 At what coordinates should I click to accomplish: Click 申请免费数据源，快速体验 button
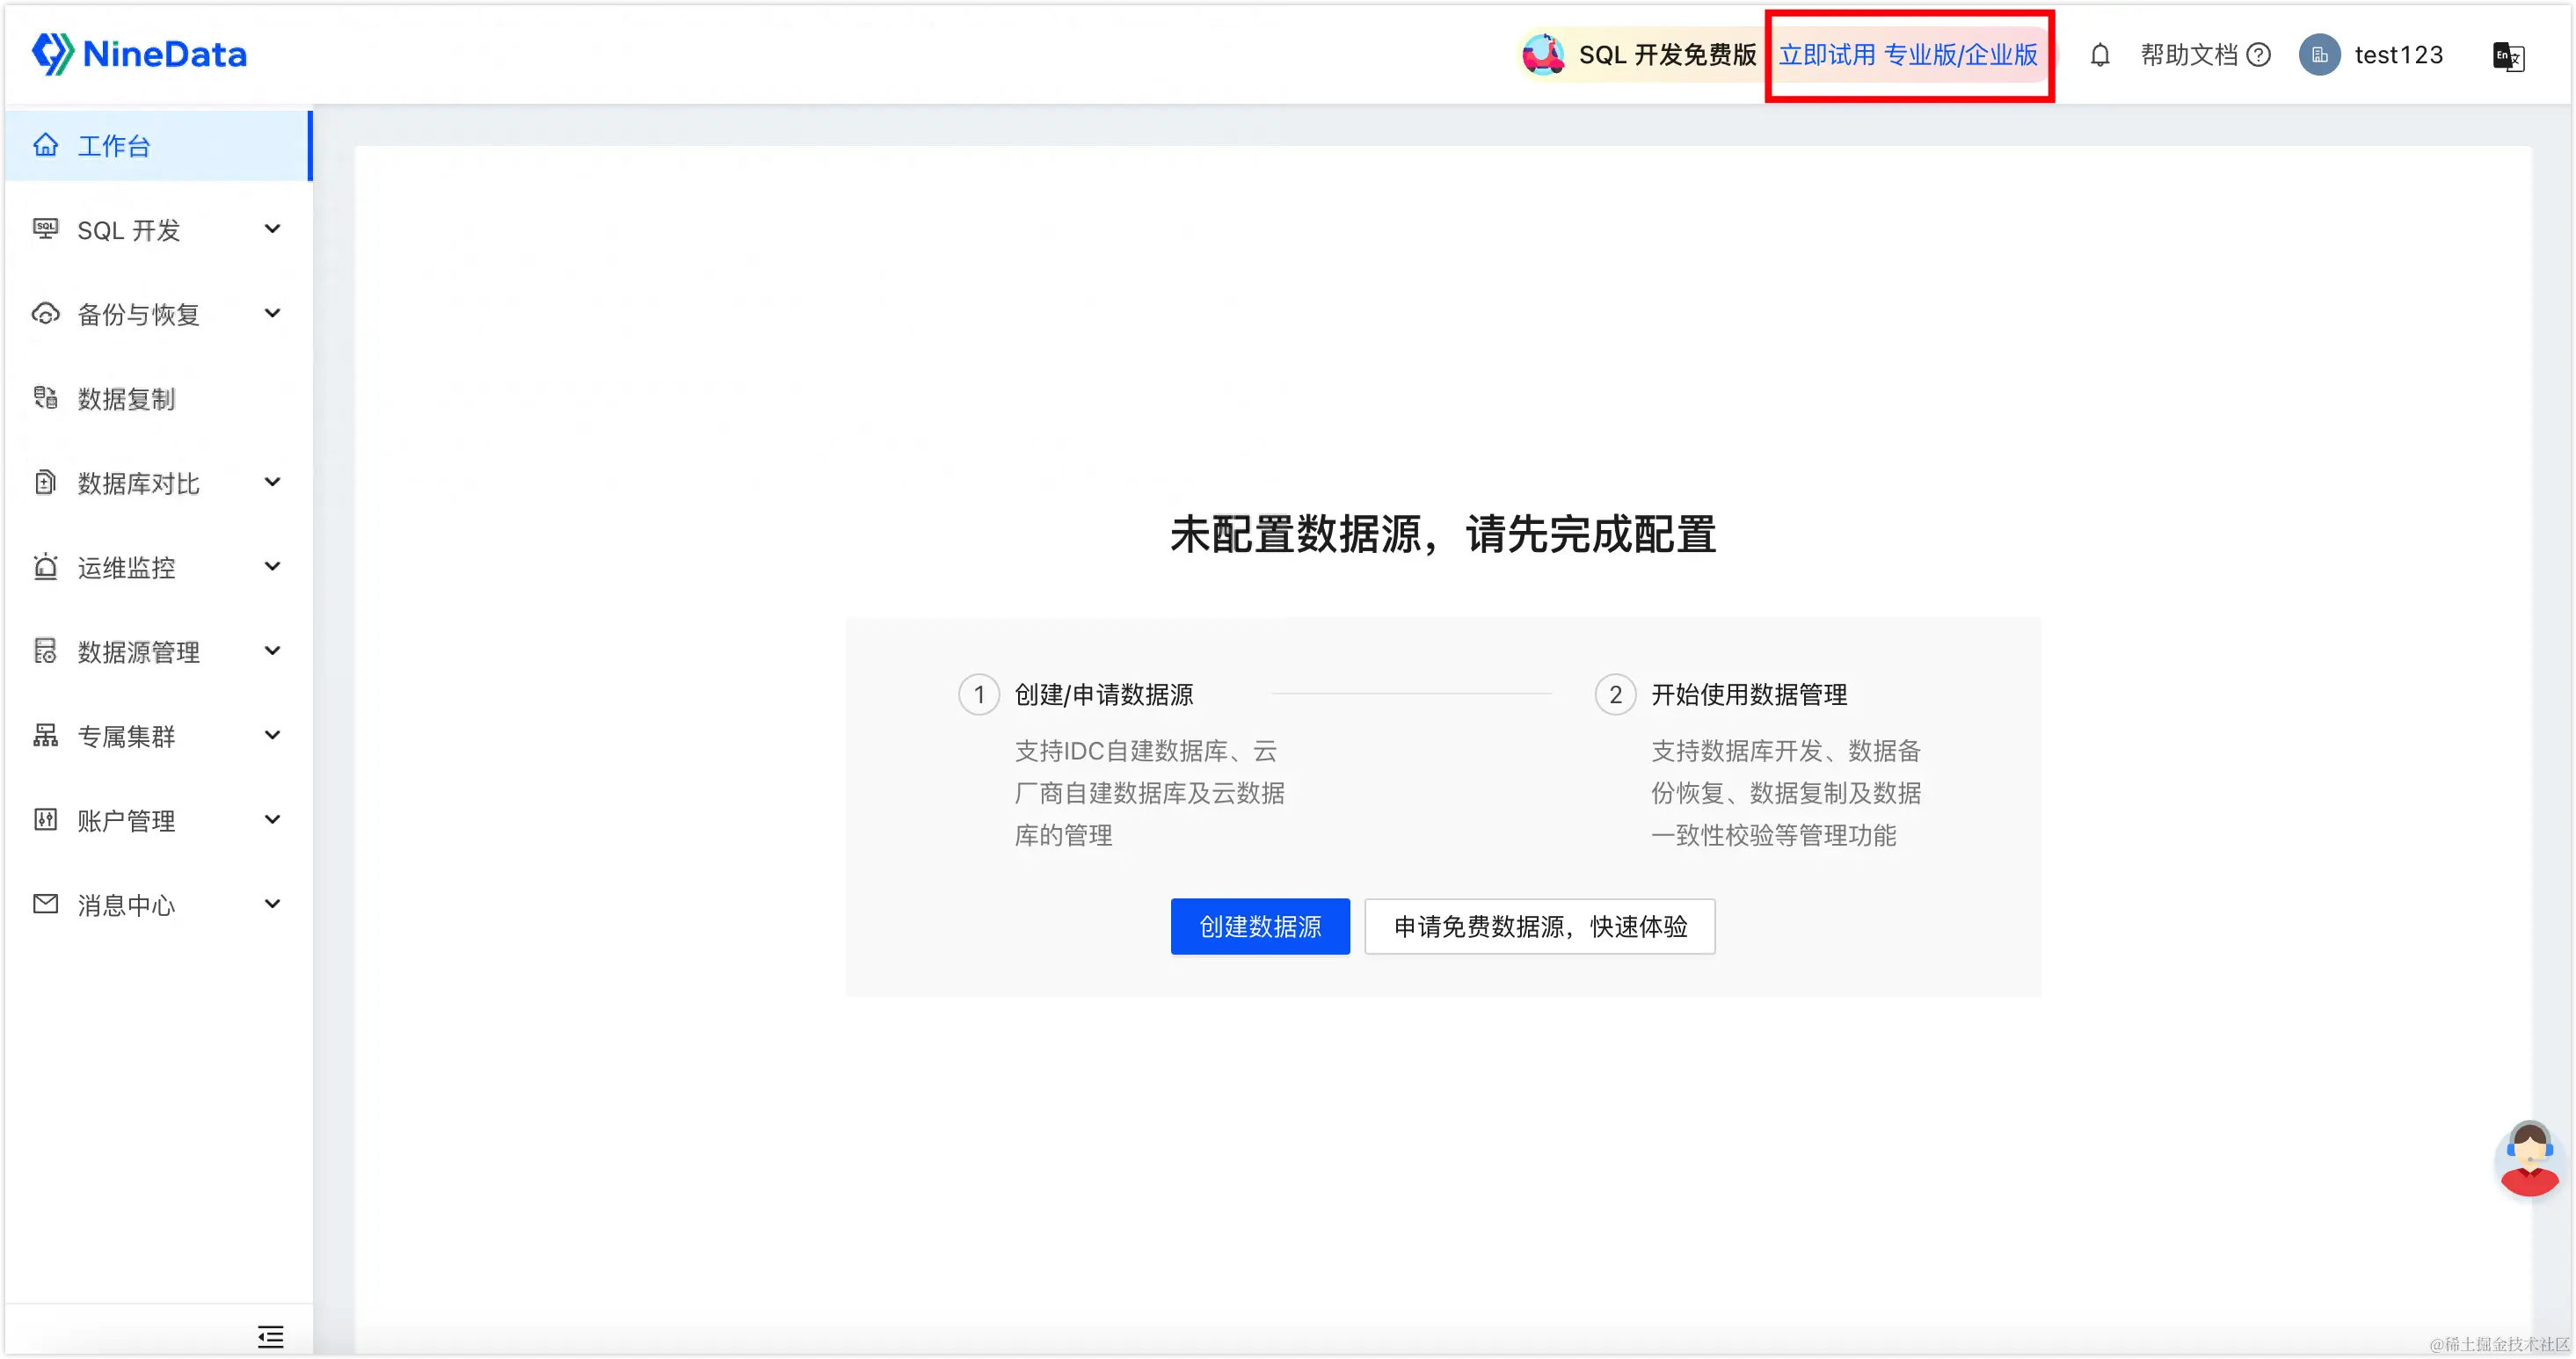1539,926
